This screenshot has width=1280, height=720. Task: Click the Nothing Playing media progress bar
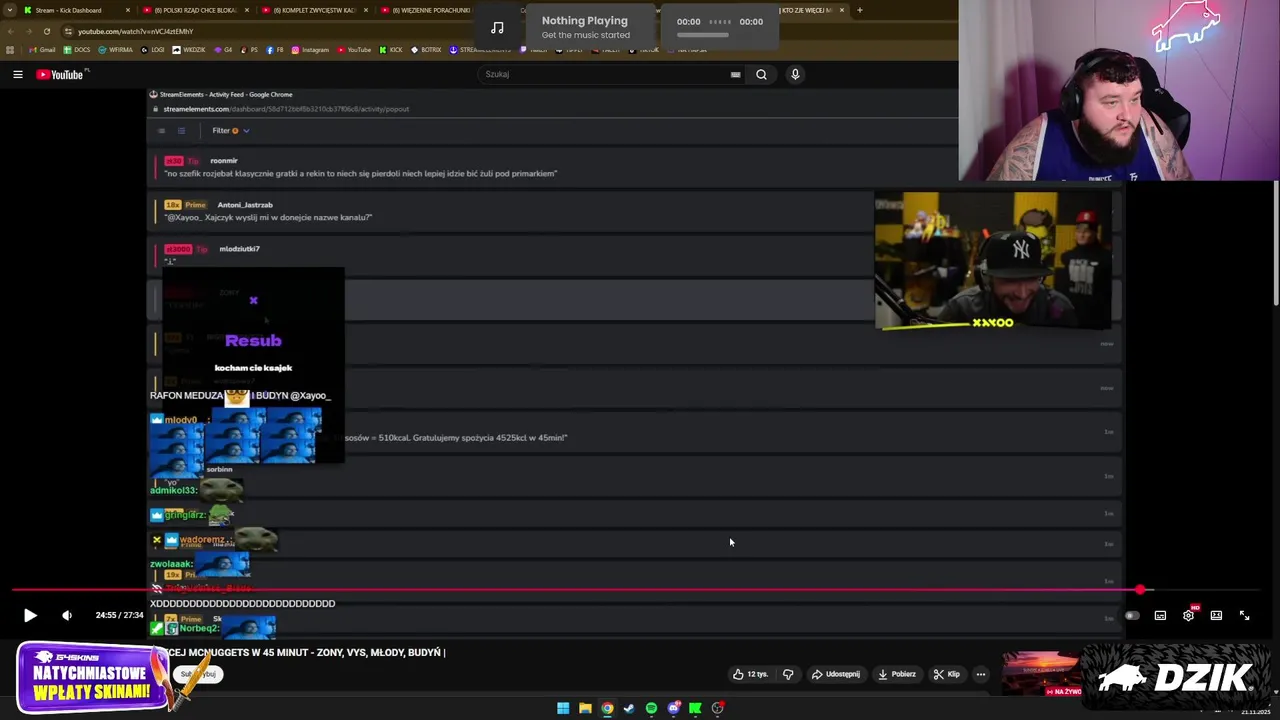(x=703, y=35)
